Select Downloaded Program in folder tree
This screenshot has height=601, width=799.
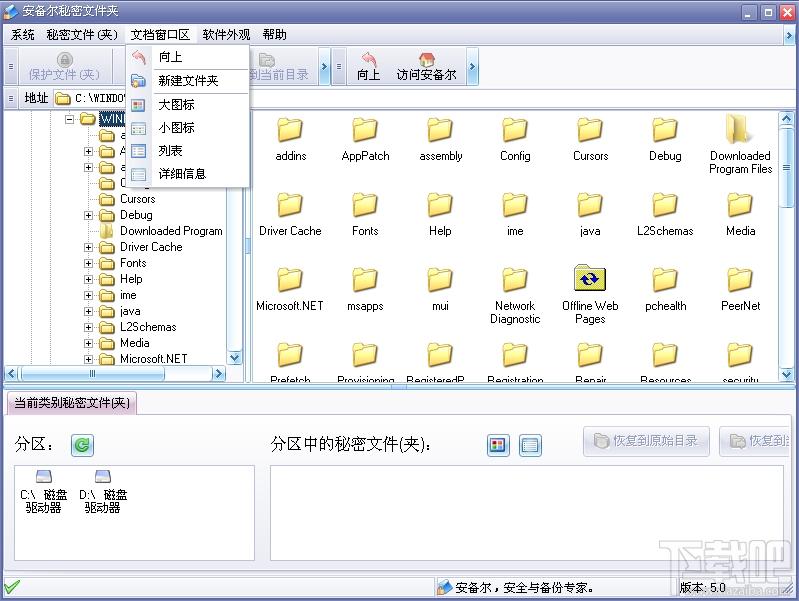[171, 231]
